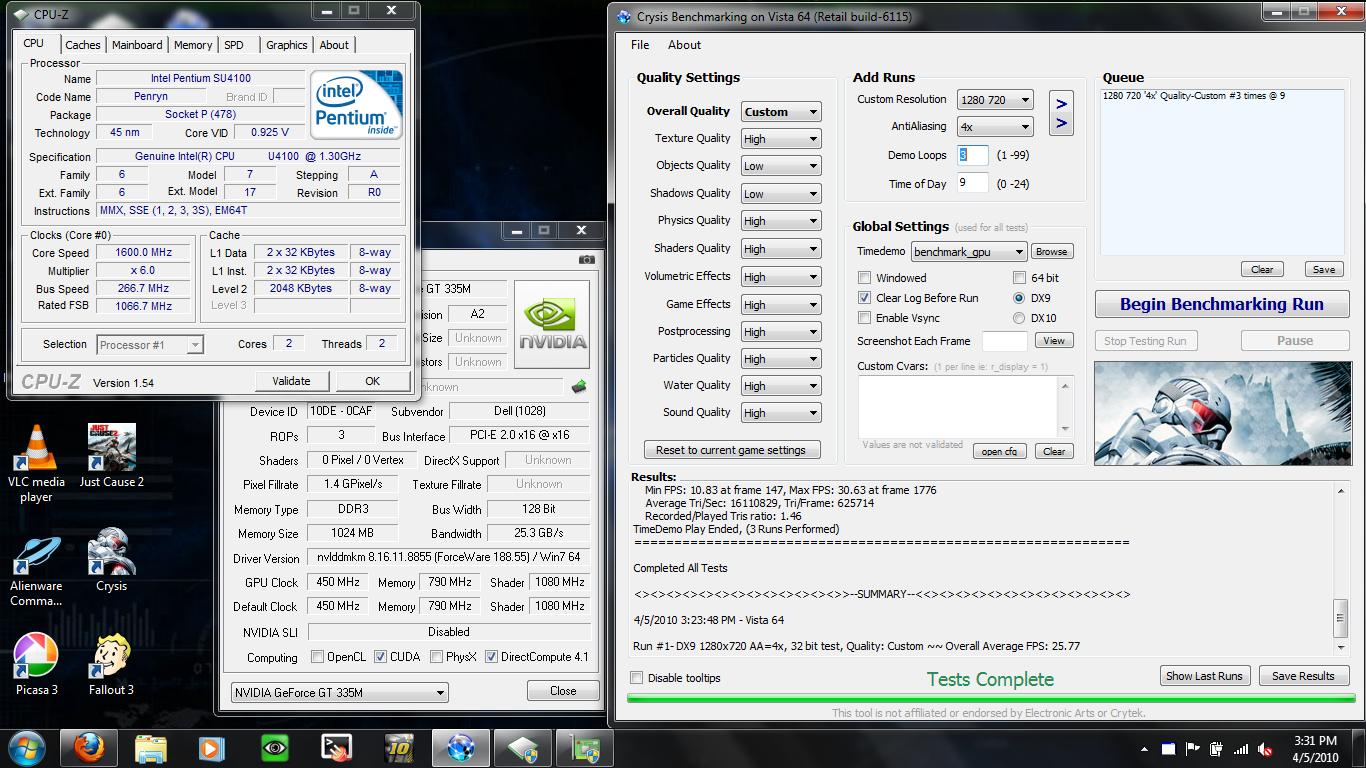Screen dimensions: 1366x768
Task: Select the DX10 radio button
Action: click(1019, 318)
